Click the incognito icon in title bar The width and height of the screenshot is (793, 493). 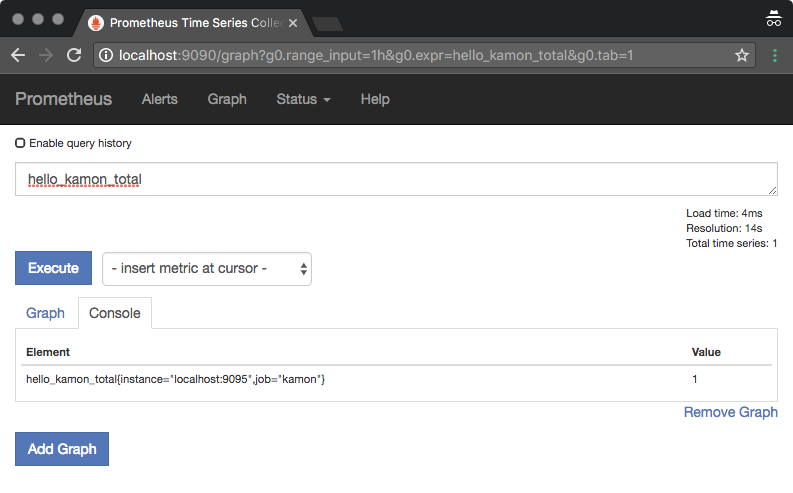(773, 19)
